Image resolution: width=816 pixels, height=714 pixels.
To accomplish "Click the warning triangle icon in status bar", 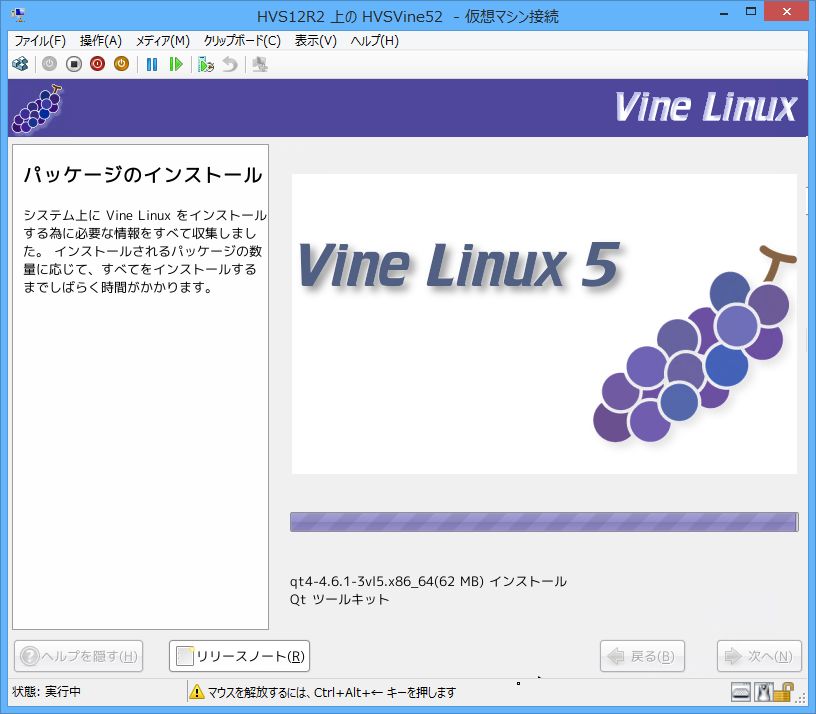I will pos(197,692).
